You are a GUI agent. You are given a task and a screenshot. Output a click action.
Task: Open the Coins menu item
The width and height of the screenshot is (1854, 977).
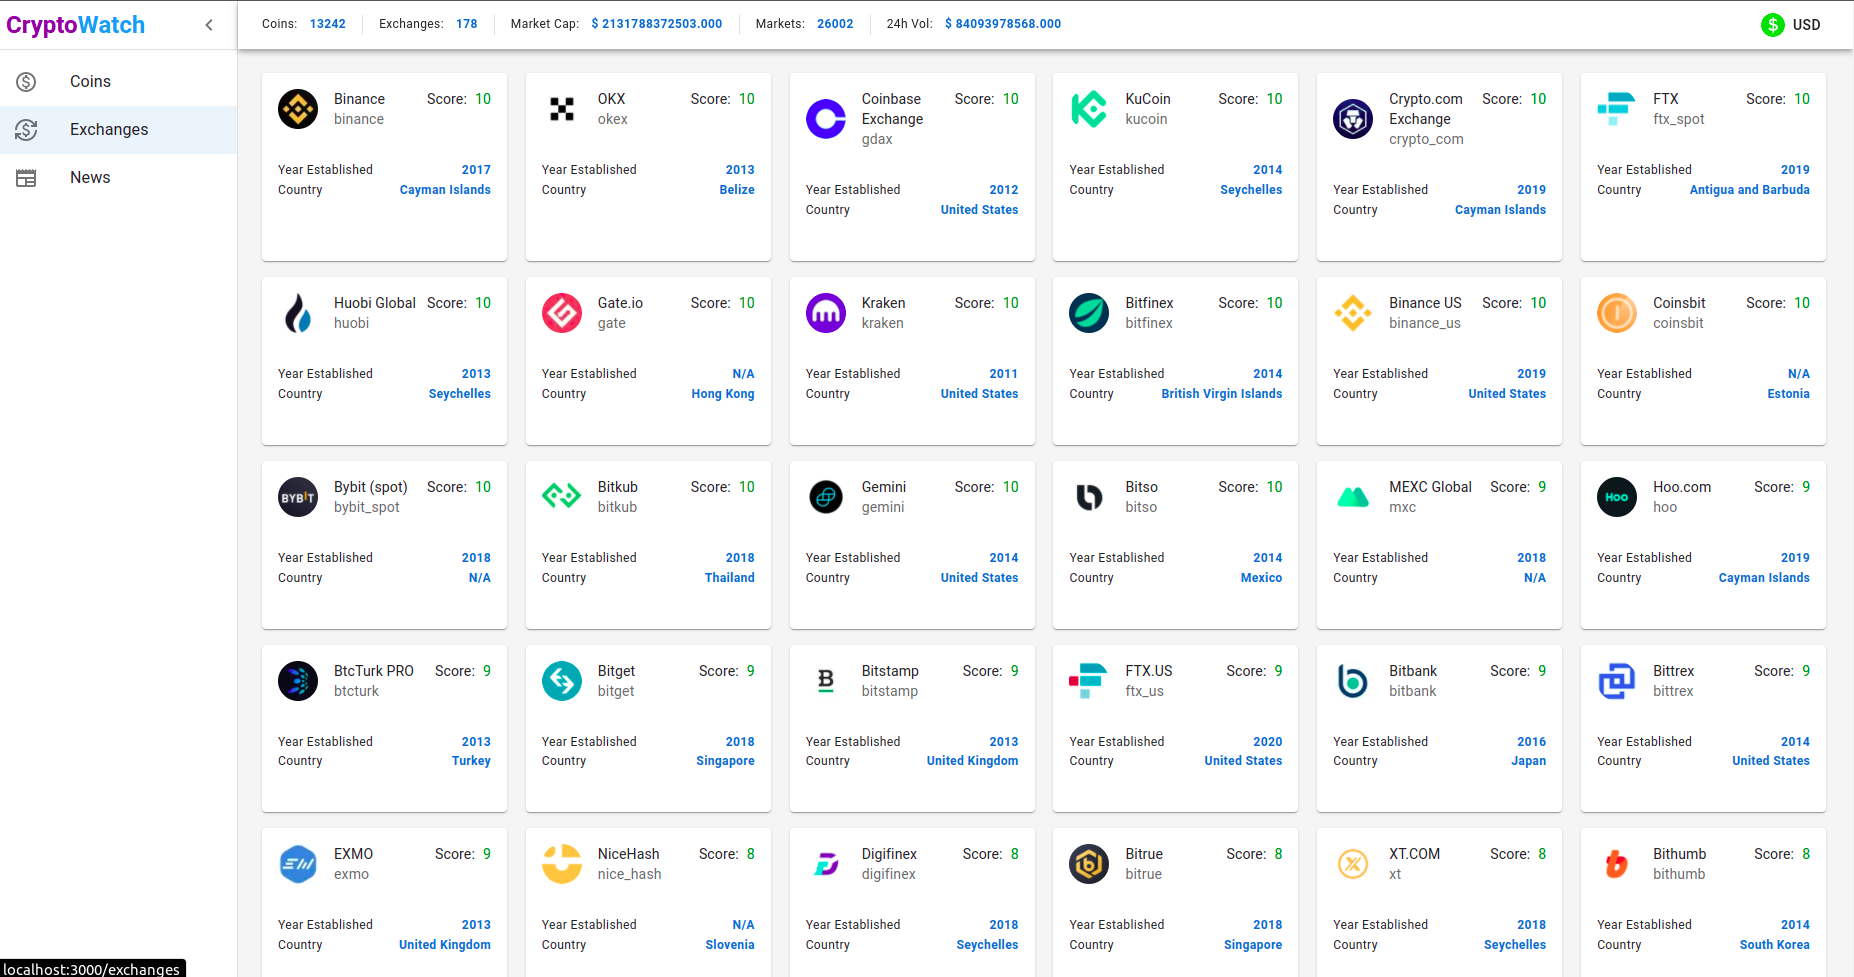tap(118, 82)
